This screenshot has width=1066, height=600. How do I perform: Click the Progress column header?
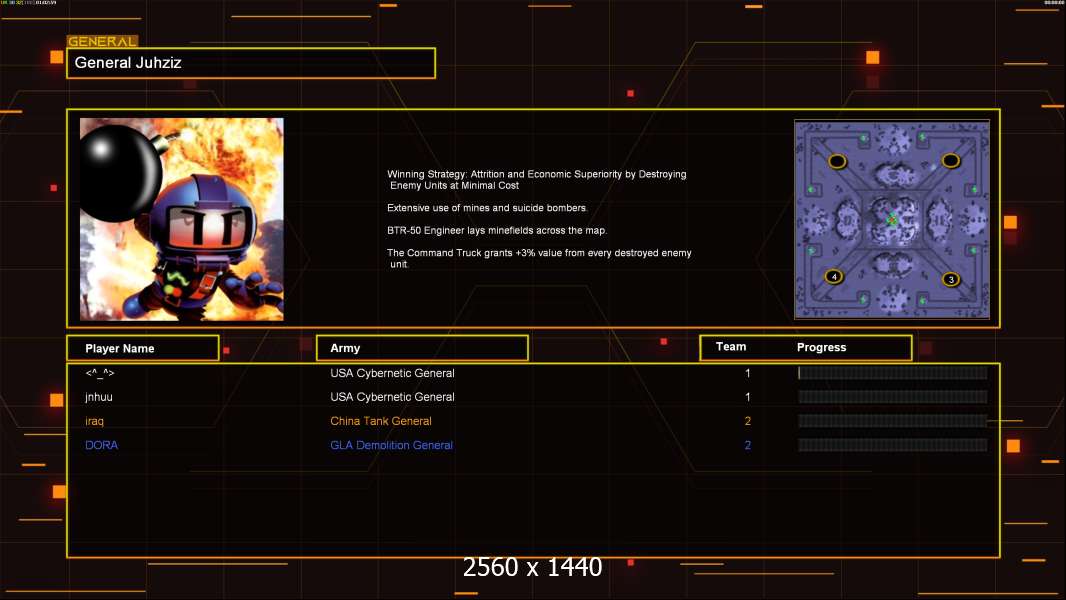[821, 347]
